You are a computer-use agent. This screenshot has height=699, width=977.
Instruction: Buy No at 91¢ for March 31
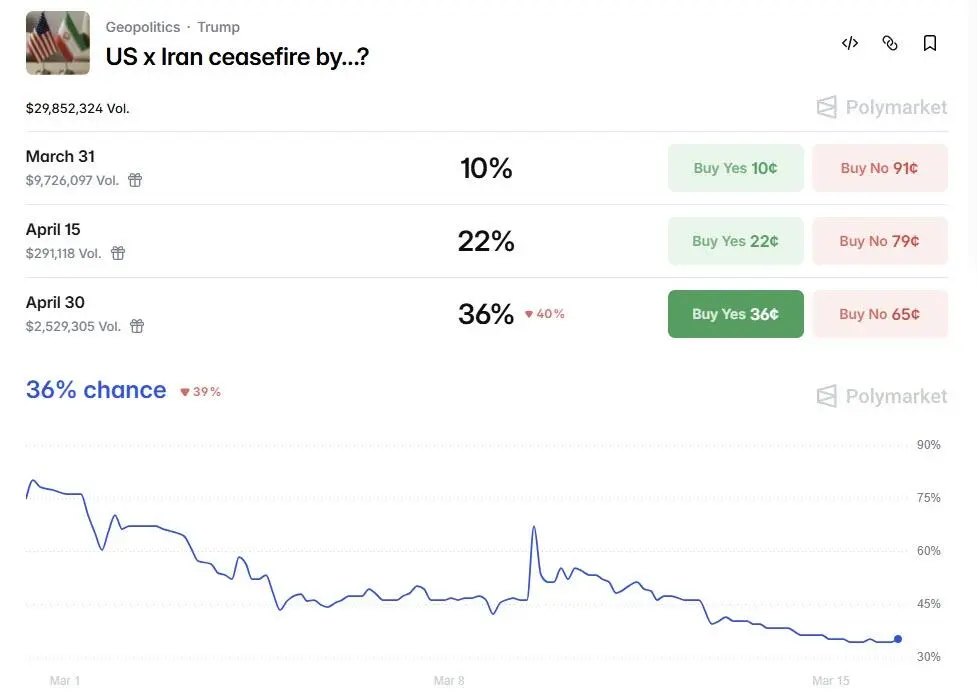click(x=879, y=168)
